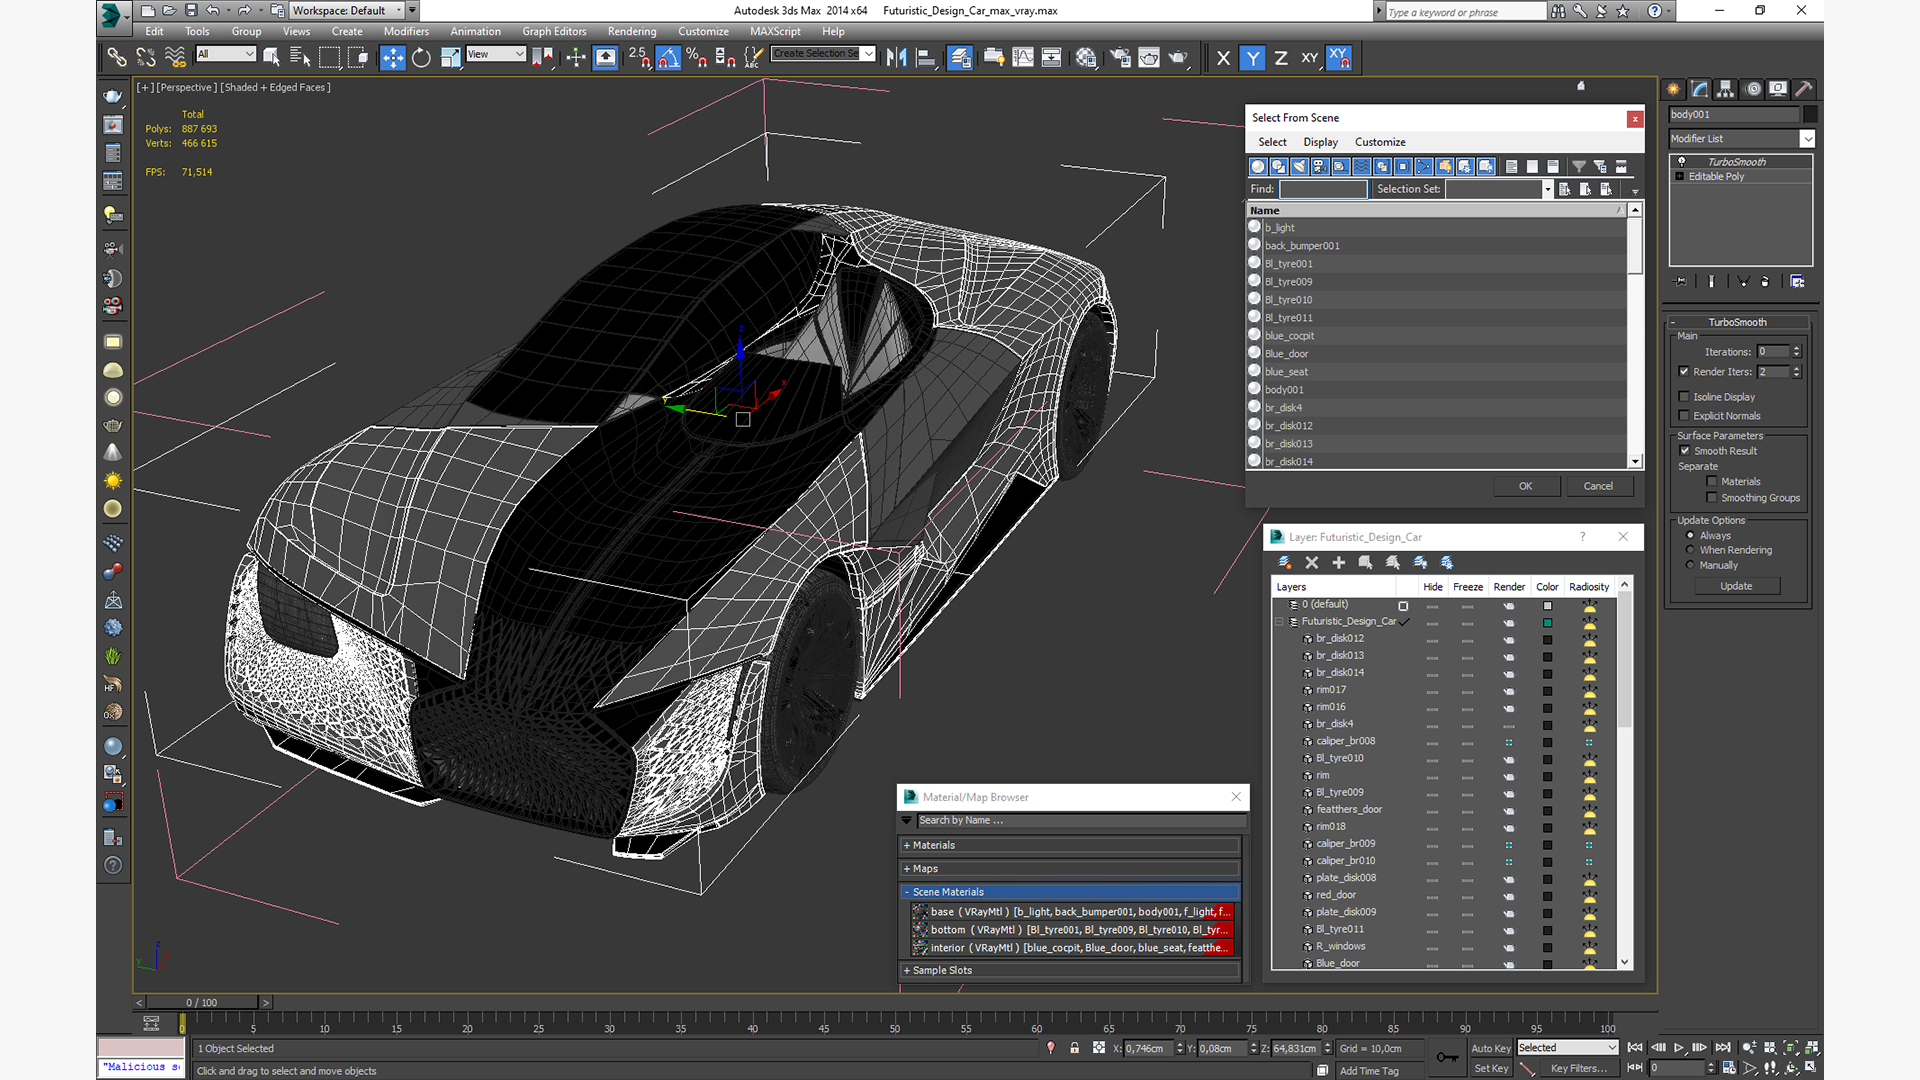The height and width of the screenshot is (1080, 1920).
Task: Enable Explicit Normals checkbox
Action: (x=1684, y=415)
